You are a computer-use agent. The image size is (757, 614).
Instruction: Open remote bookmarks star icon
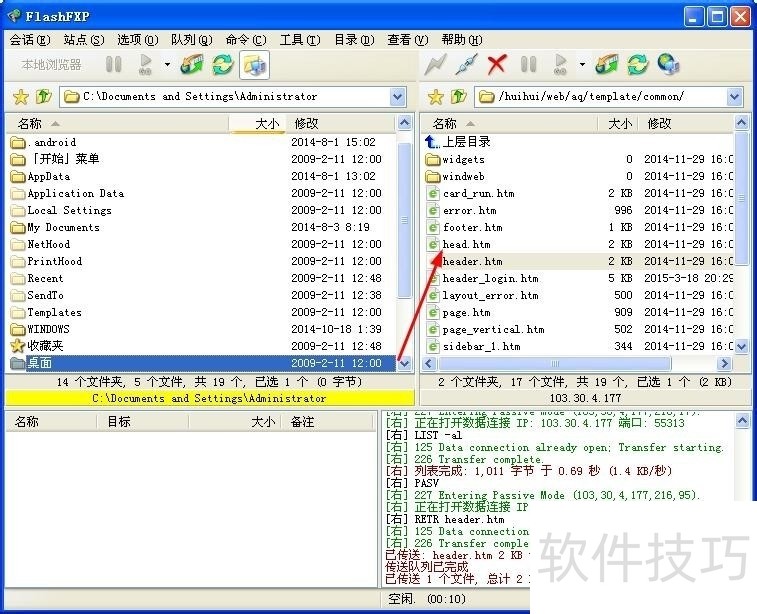pos(435,97)
